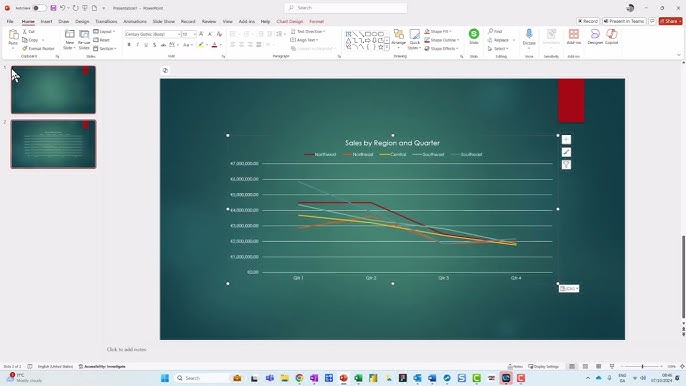686x386 pixels.
Task: Open the Chart Styles brush button
Action: coord(566,152)
